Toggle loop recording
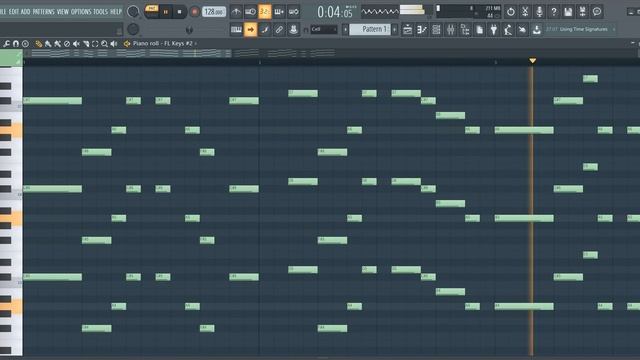The height and width of the screenshot is (360, 640). click(x=293, y=12)
